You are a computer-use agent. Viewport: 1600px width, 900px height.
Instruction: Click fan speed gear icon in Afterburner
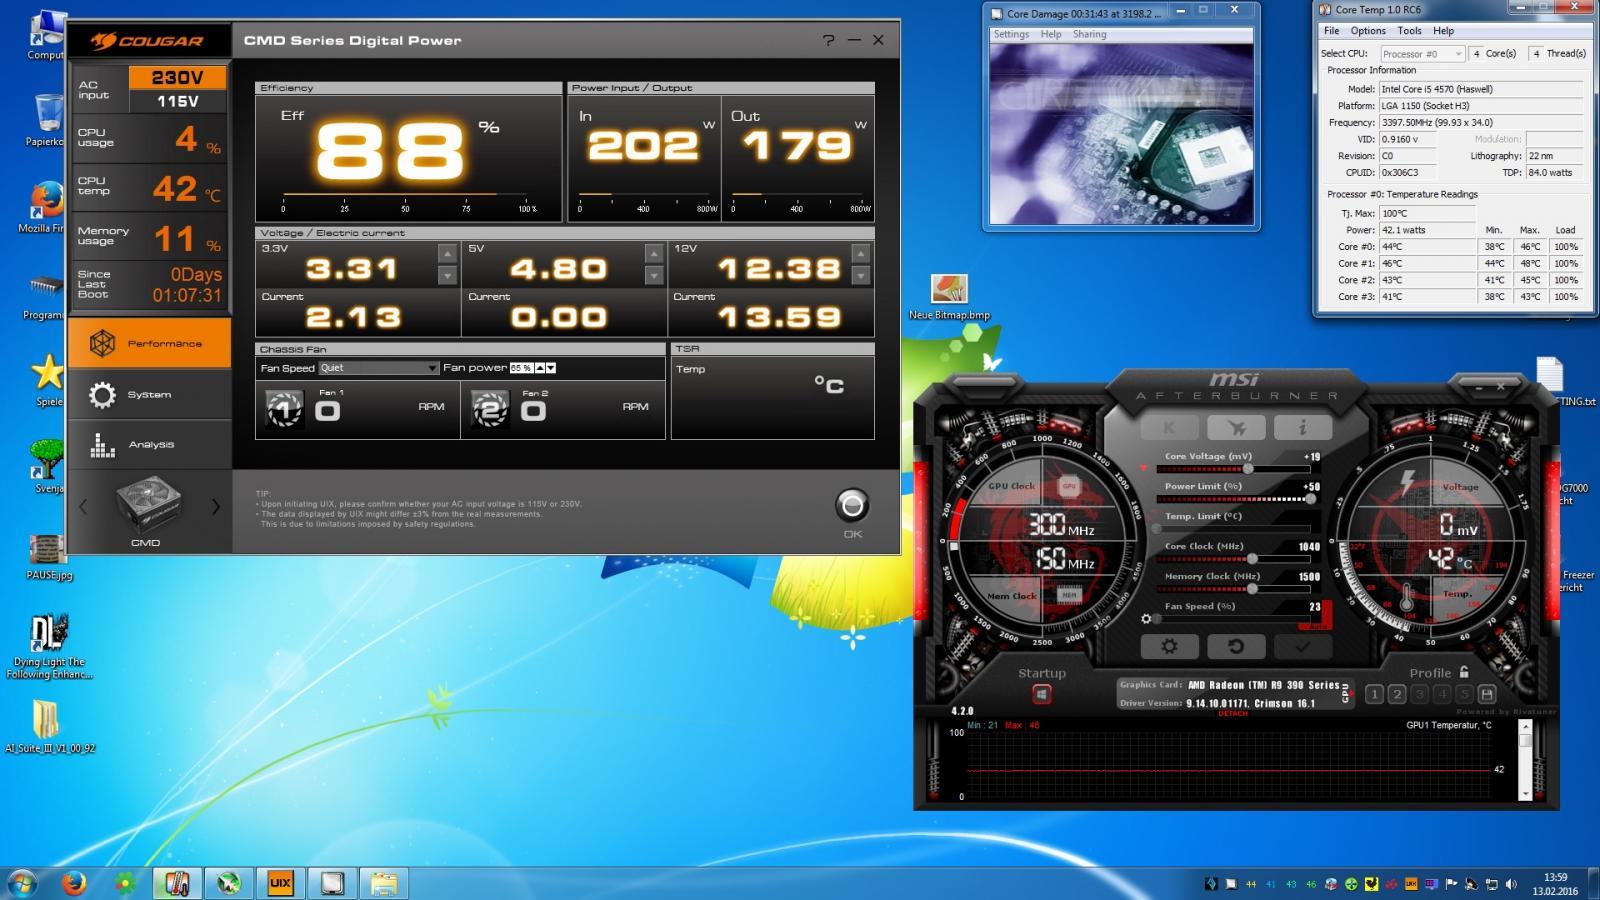pos(1147,619)
